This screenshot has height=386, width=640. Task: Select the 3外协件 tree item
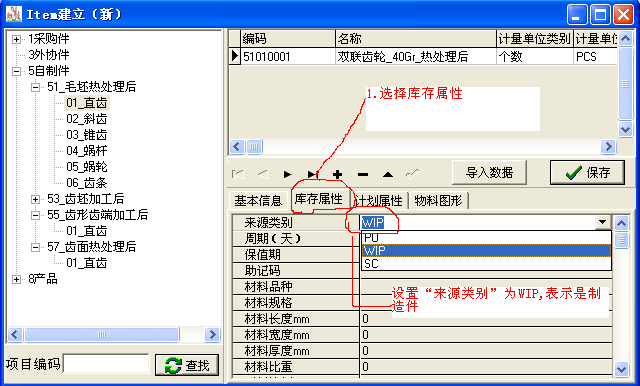click(x=49, y=55)
